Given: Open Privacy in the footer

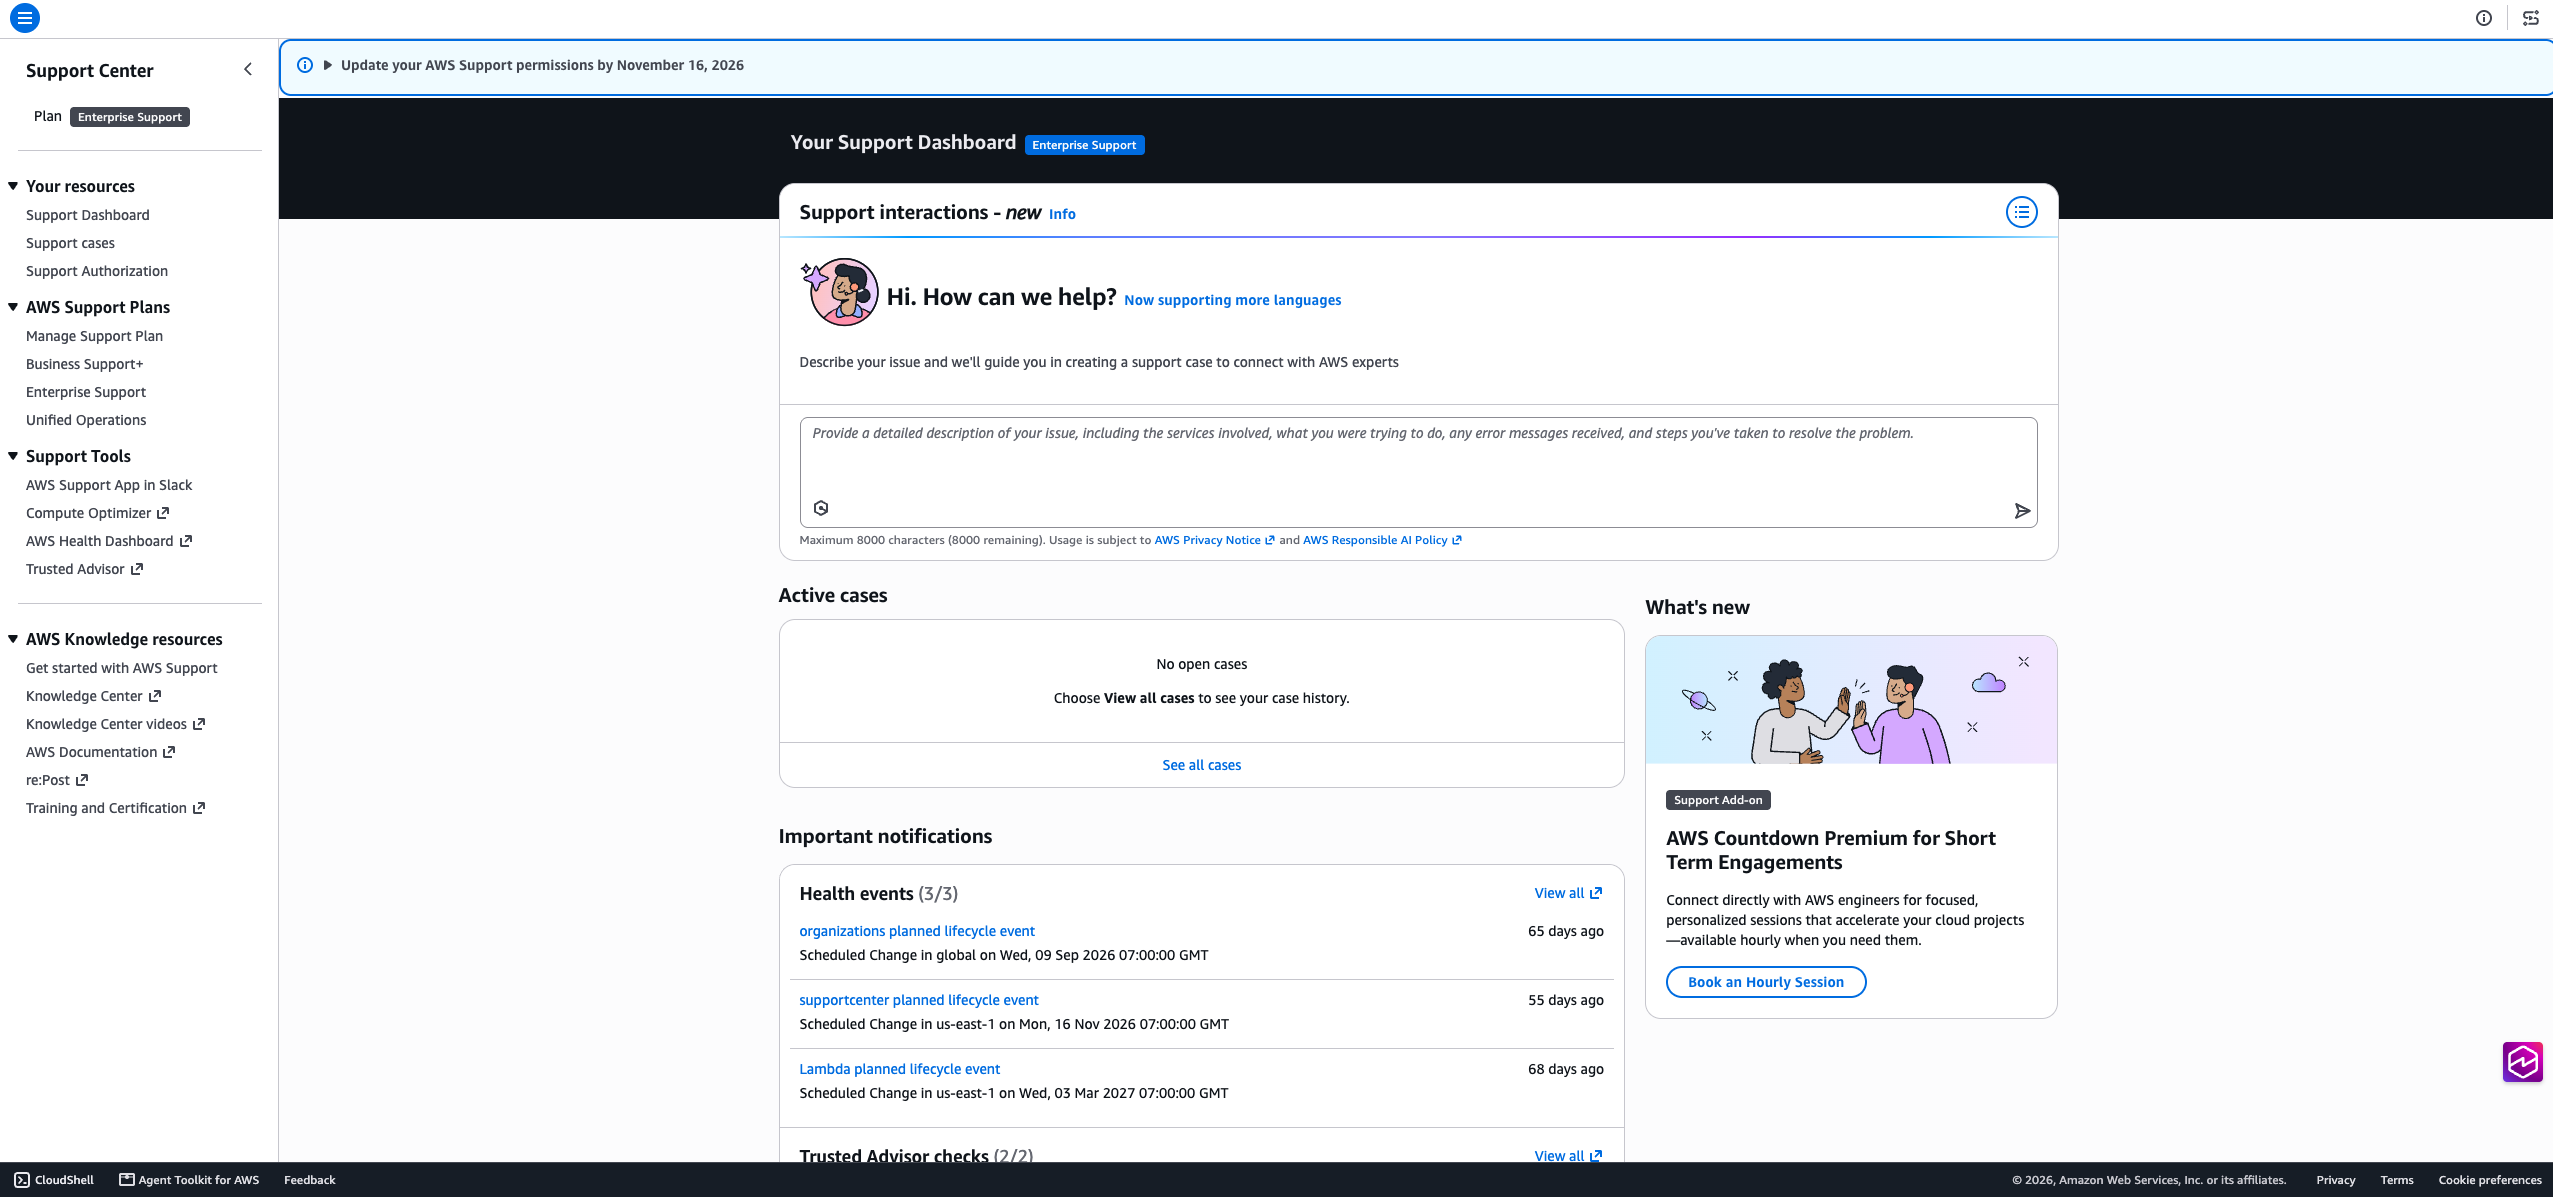Looking at the screenshot, I should pyautogui.click(x=2335, y=1180).
